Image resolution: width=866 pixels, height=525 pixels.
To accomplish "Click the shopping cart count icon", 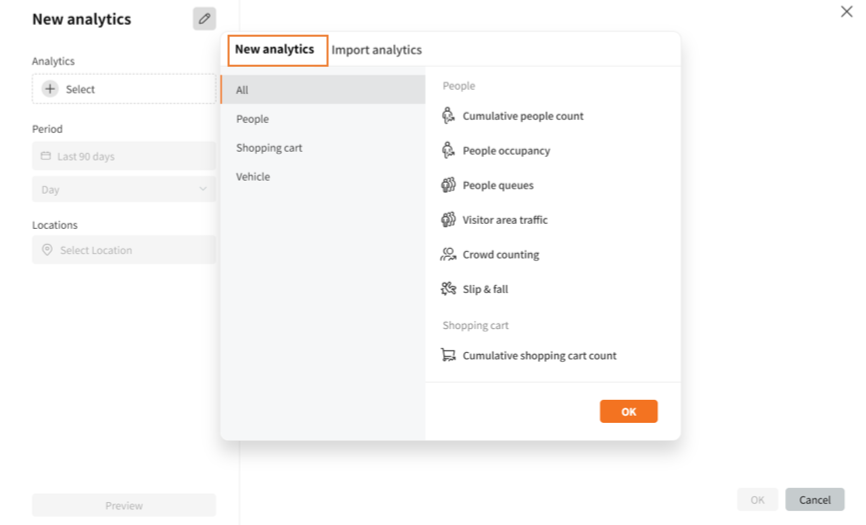I will click(448, 355).
